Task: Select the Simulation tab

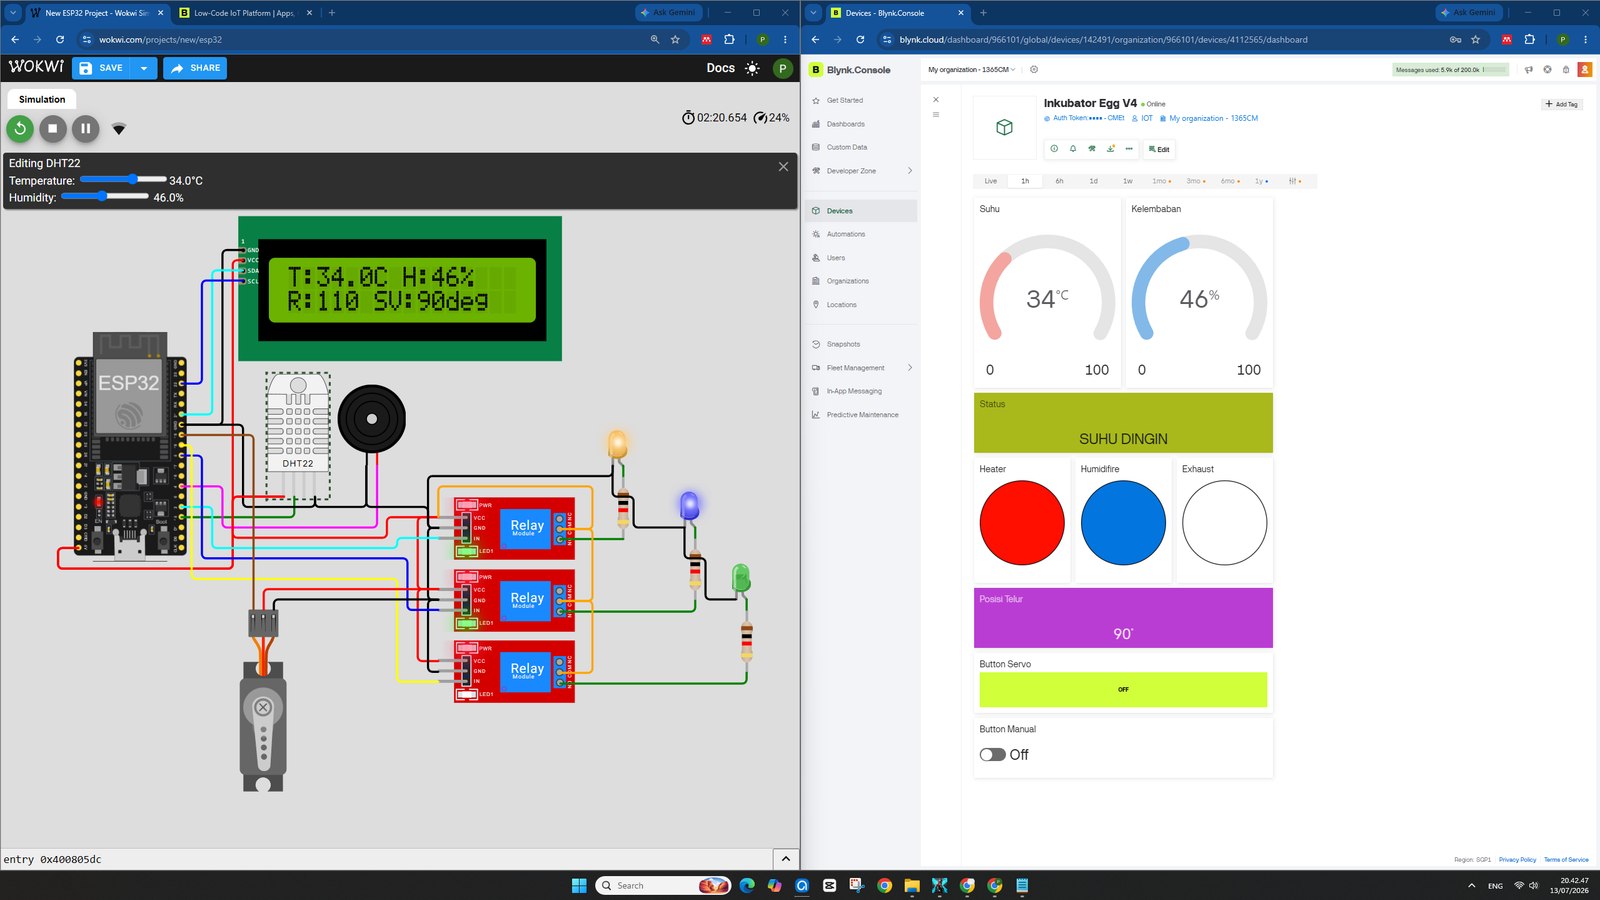Action: point(42,99)
